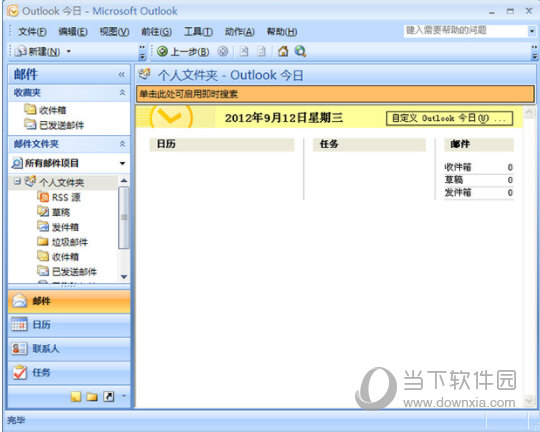The width and height of the screenshot is (540, 432).
Task: Click the Outlook title bar application icon
Action: coord(13,11)
